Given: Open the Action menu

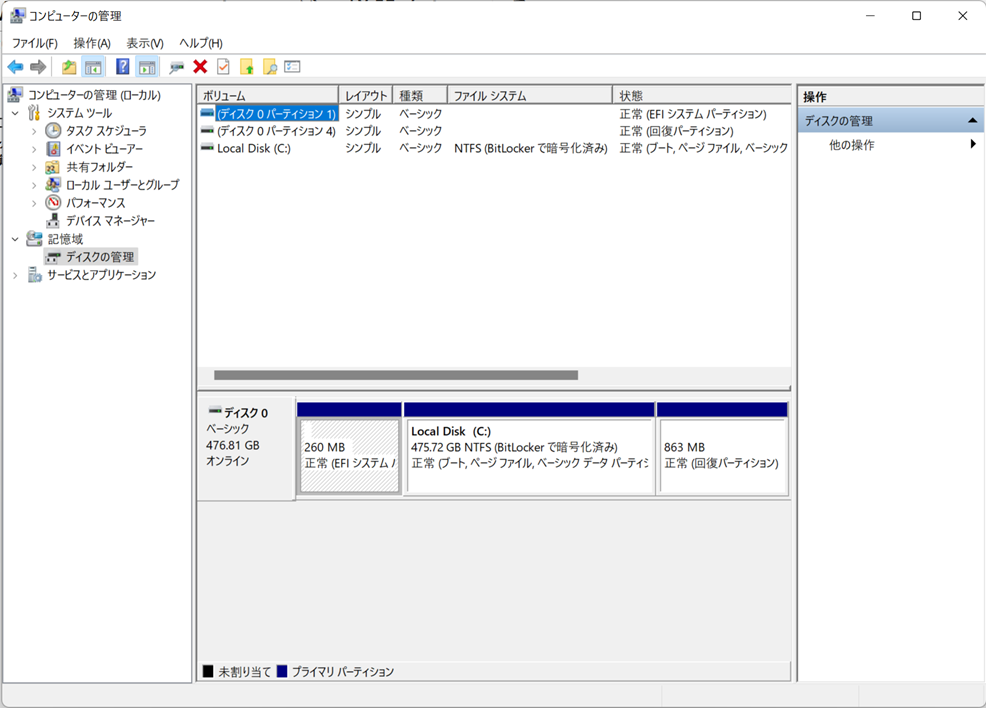Looking at the screenshot, I should click(x=92, y=43).
